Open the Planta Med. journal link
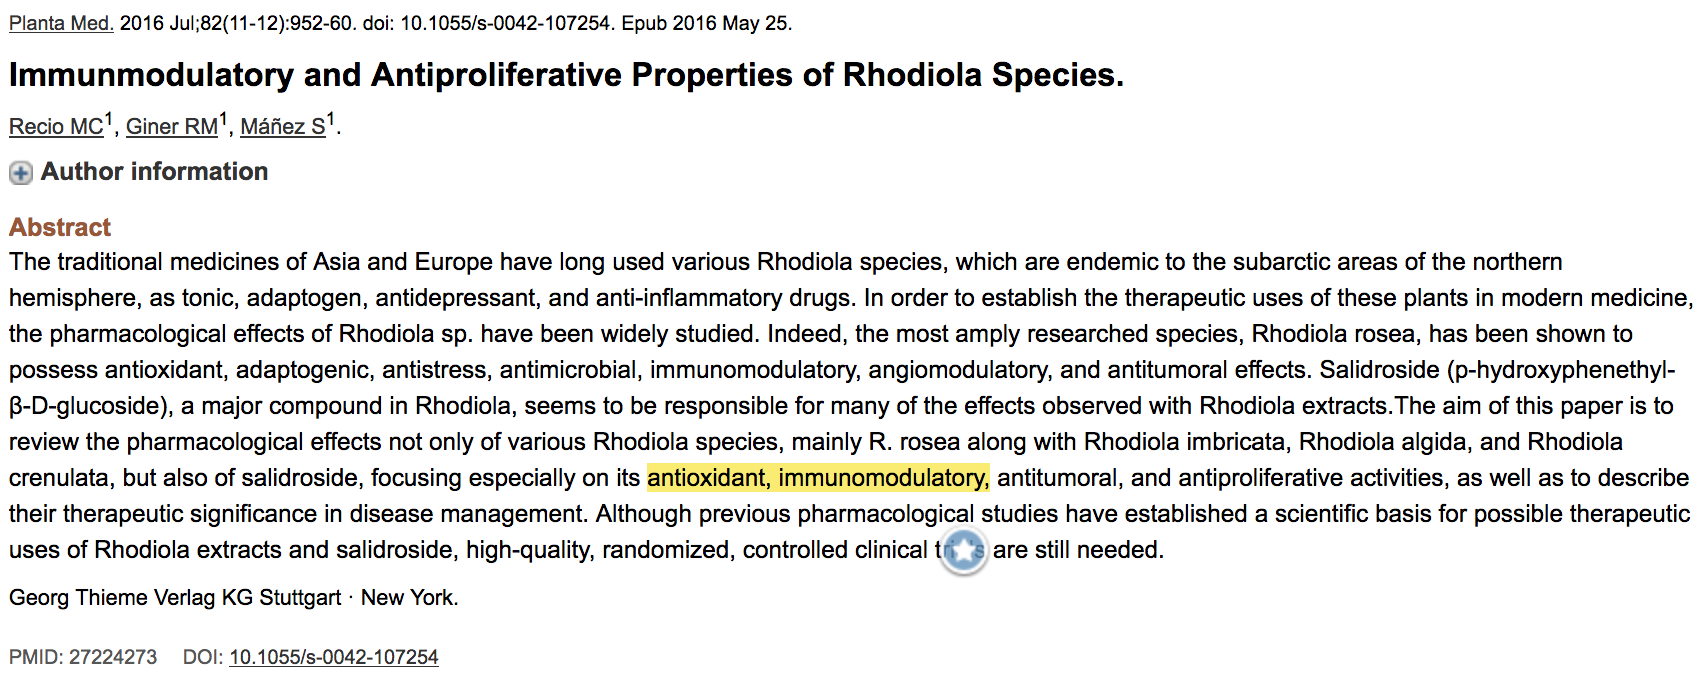The width and height of the screenshot is (1706, 678). pos(61,23)
